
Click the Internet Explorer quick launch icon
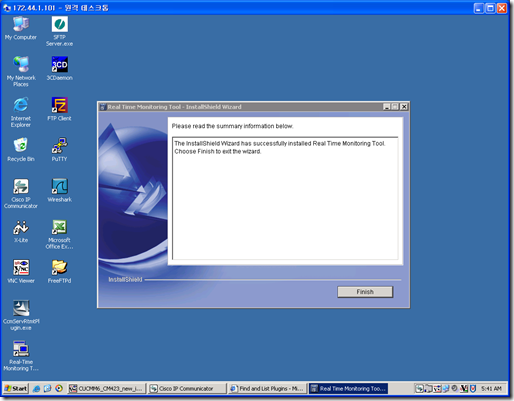(x=36, y=388)
